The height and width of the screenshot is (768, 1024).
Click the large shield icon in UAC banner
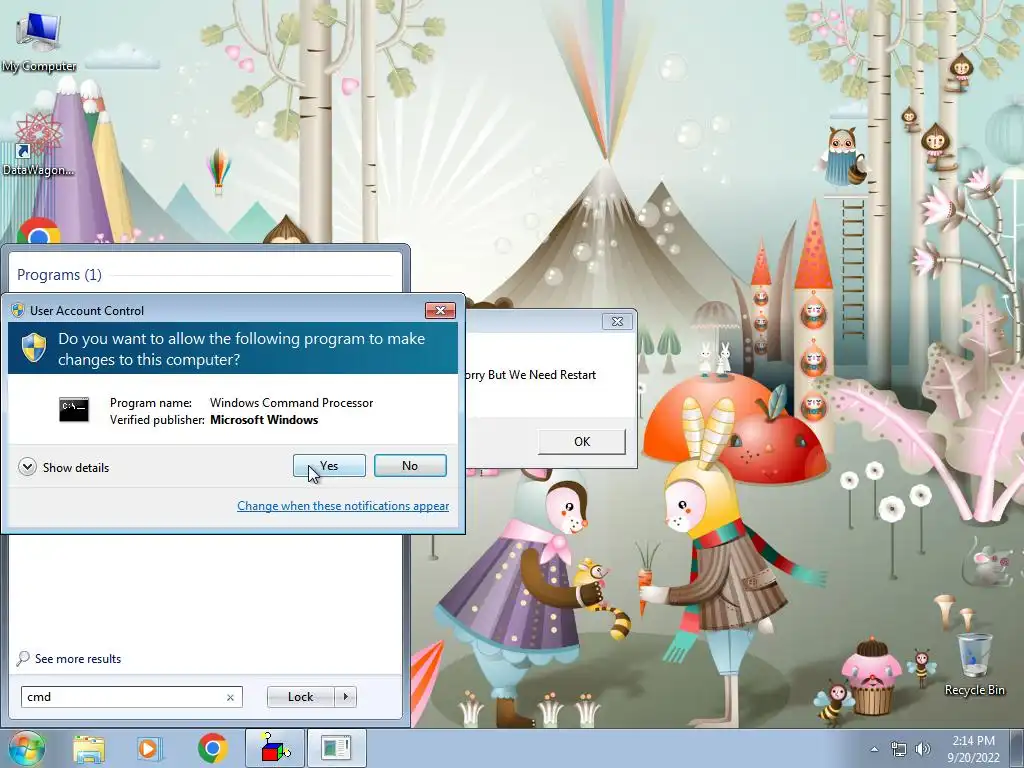click(34, 347)
